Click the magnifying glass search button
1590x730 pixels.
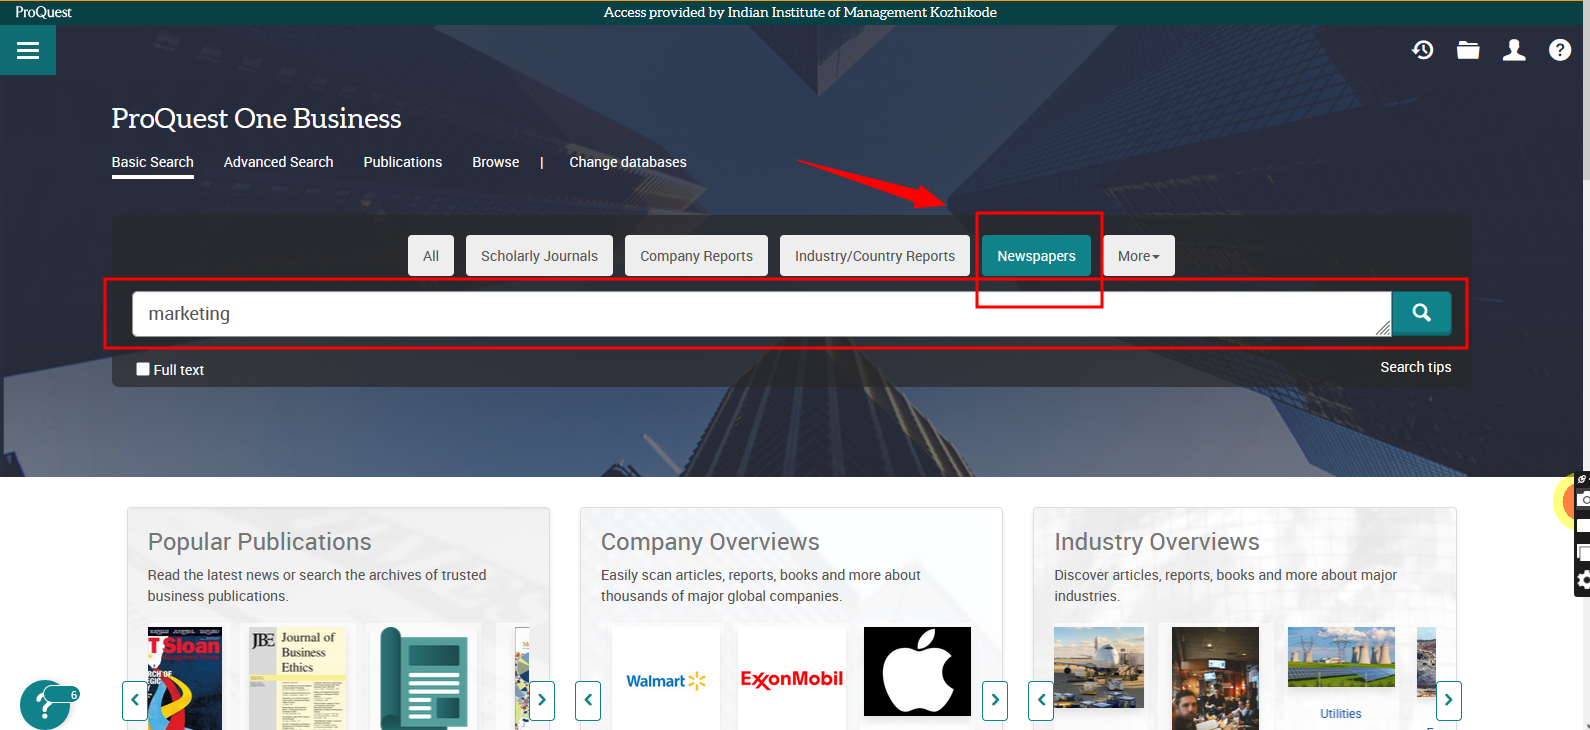point(1421,313)
